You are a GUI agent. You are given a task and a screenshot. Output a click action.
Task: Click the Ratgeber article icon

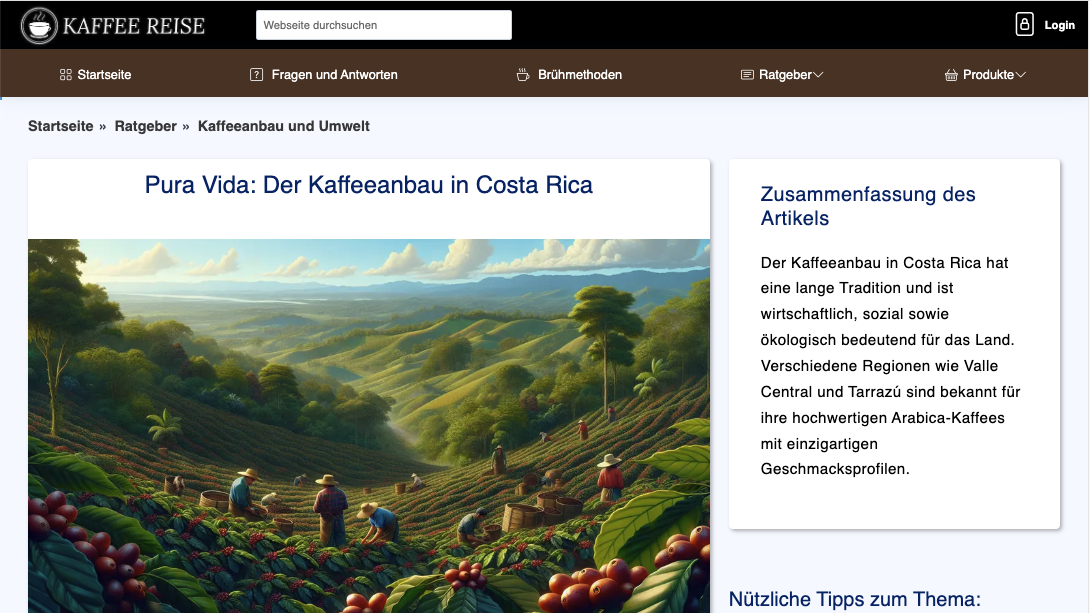tap(746, 75)
